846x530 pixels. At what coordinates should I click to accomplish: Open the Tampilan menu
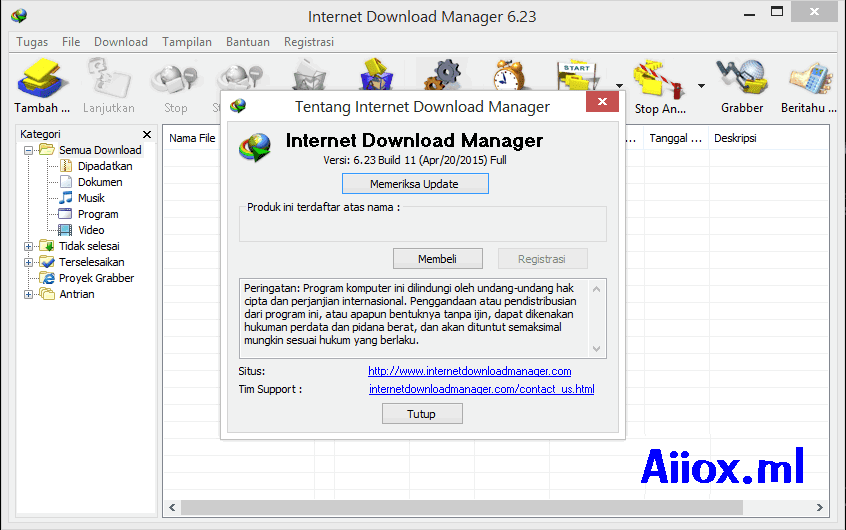pos(187,42)
